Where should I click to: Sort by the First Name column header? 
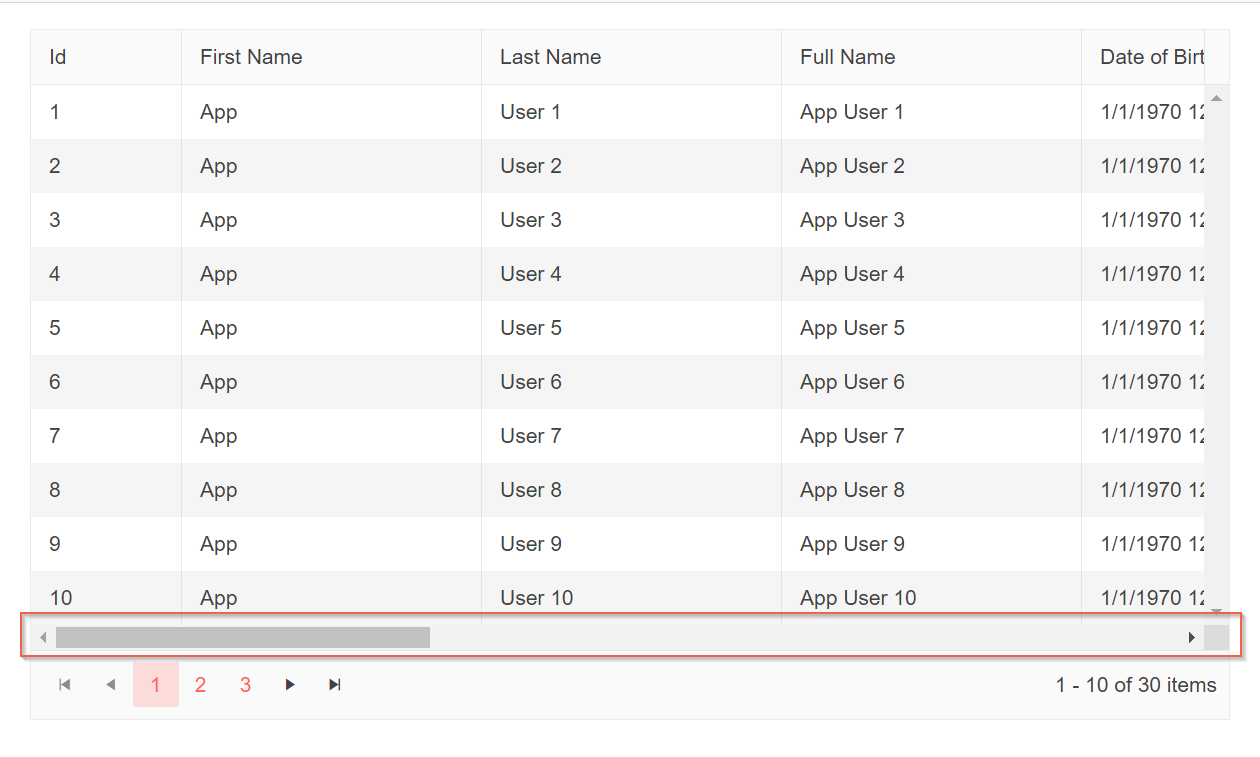pos(251,57)
